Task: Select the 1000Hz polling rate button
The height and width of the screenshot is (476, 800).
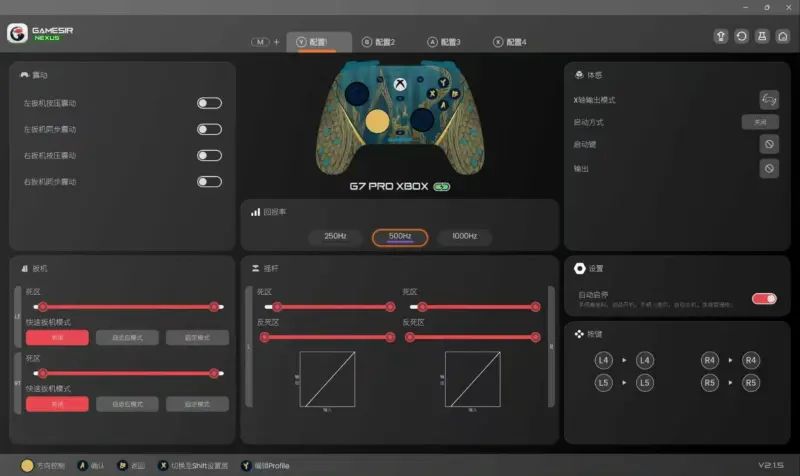Action: (x=465, y=237)
